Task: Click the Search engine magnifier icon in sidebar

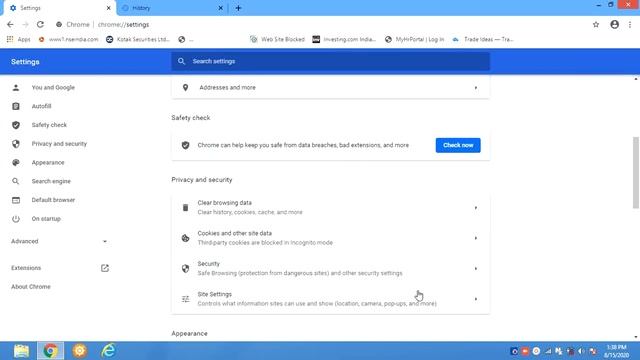Action: point(16,181)
